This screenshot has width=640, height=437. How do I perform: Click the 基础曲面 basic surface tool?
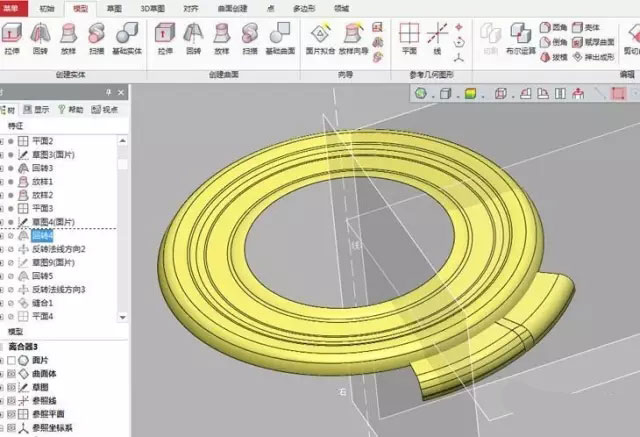[x=284, y=41]
